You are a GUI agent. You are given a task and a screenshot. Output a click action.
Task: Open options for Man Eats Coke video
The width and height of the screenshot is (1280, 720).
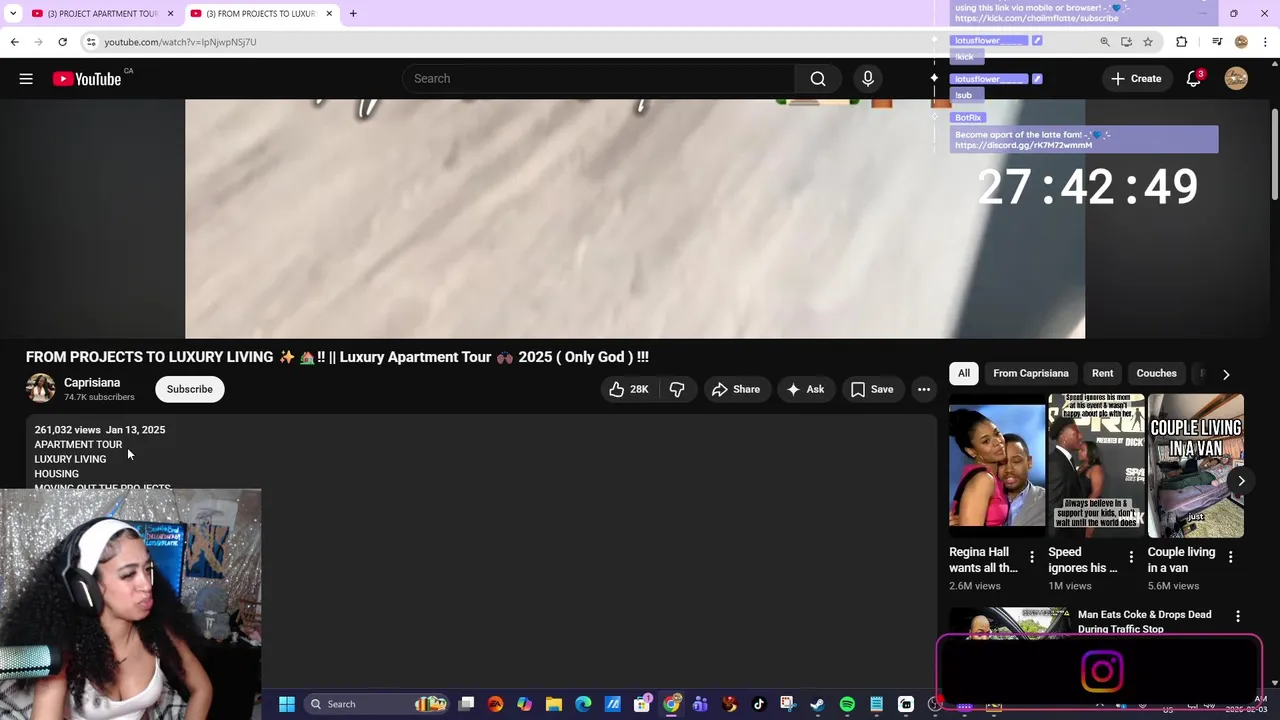point(1237,616)
